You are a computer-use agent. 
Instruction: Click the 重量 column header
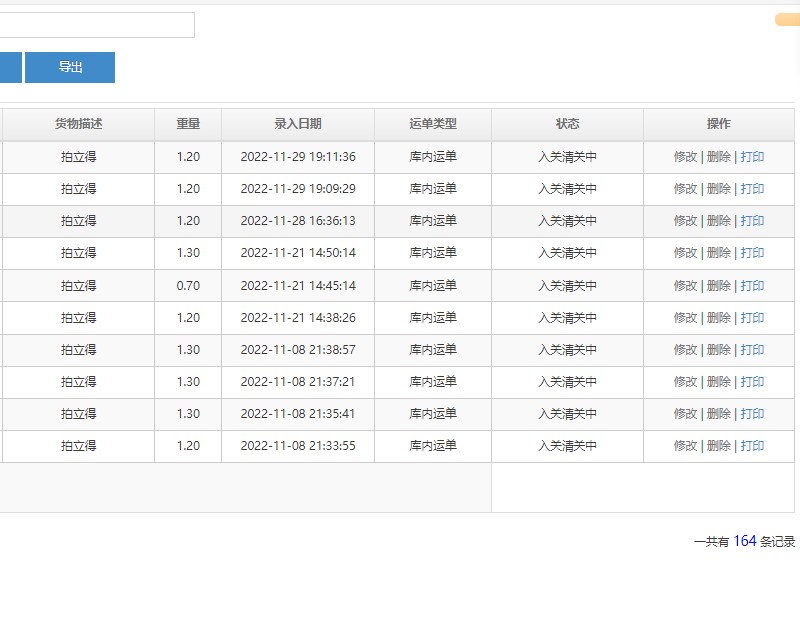[188, 124]
